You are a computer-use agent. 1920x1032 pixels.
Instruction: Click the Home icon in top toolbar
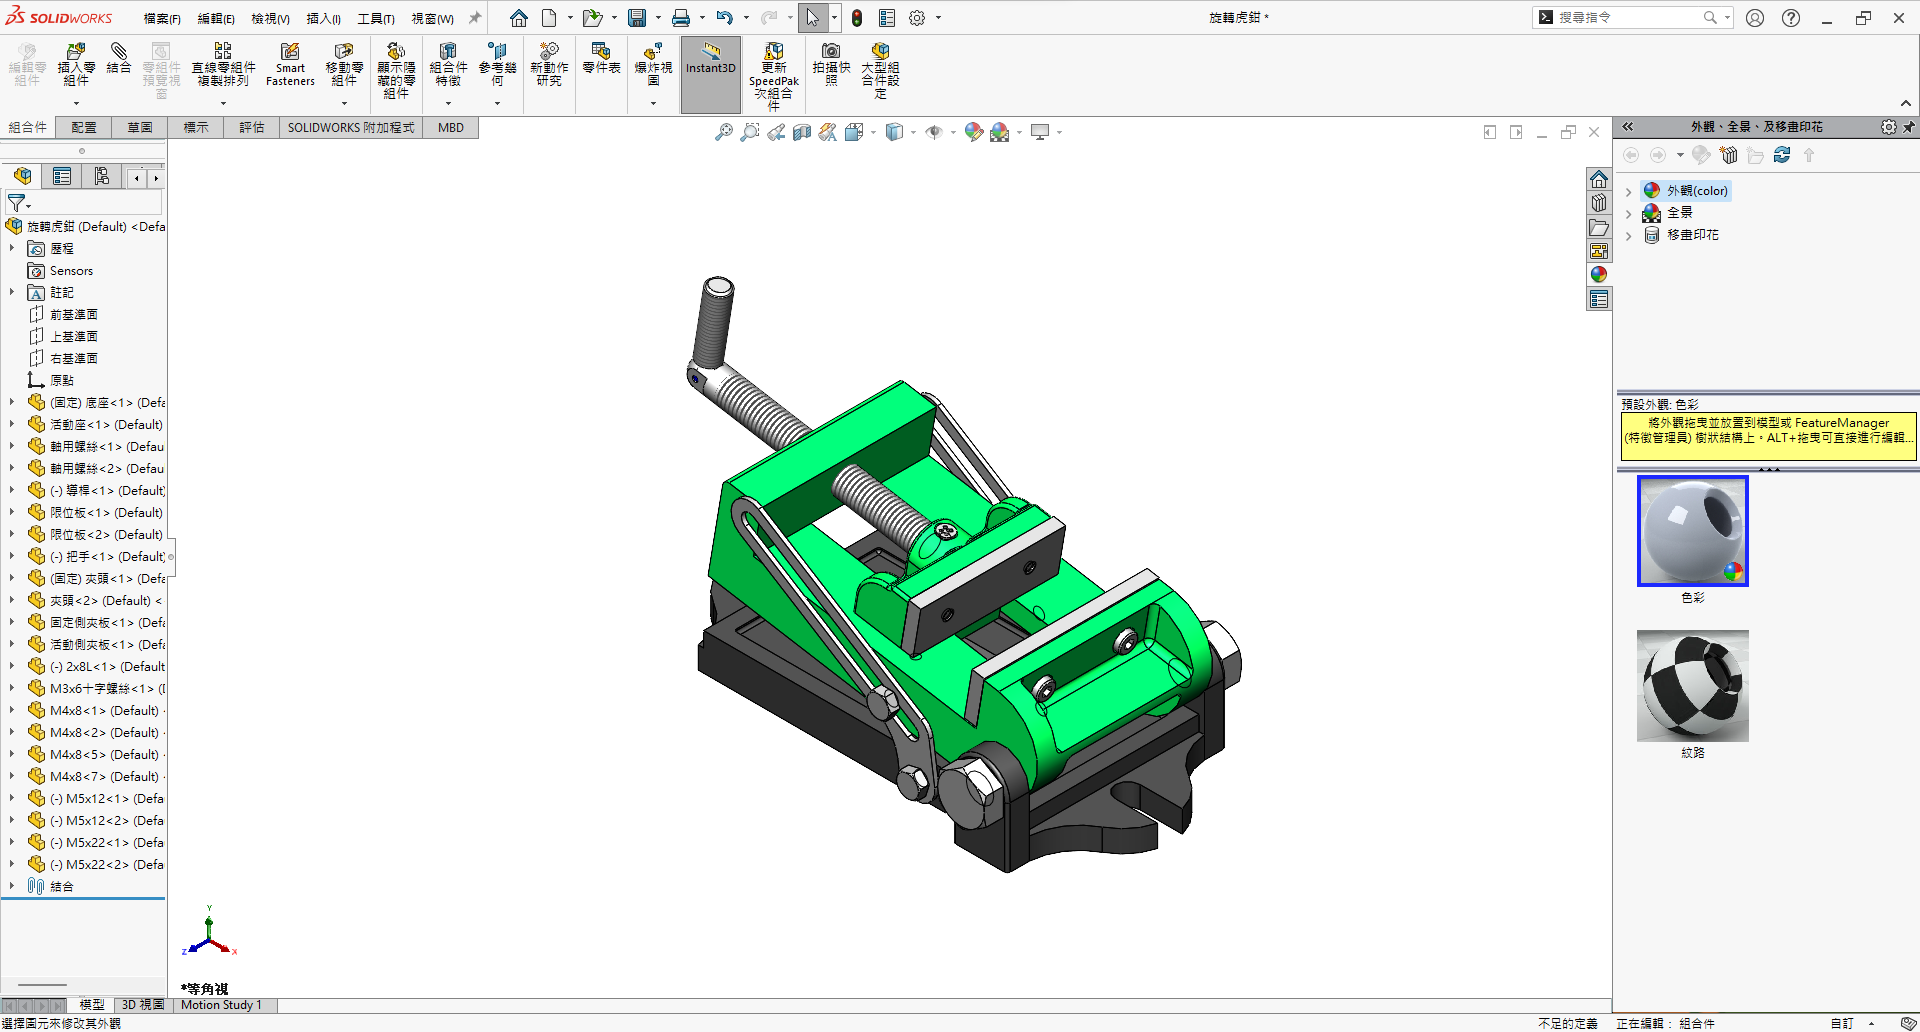(x=518, y=18)
